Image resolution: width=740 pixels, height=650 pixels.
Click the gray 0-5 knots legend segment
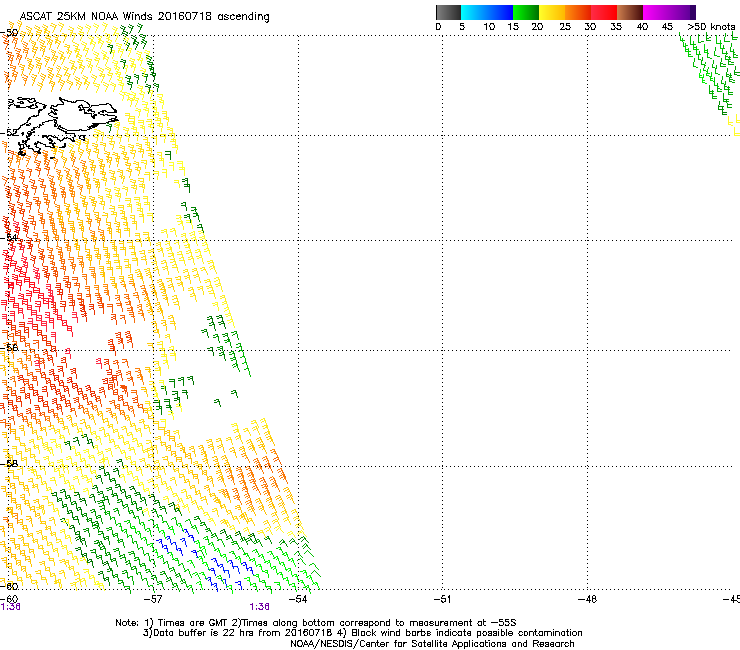coord(448,12)
